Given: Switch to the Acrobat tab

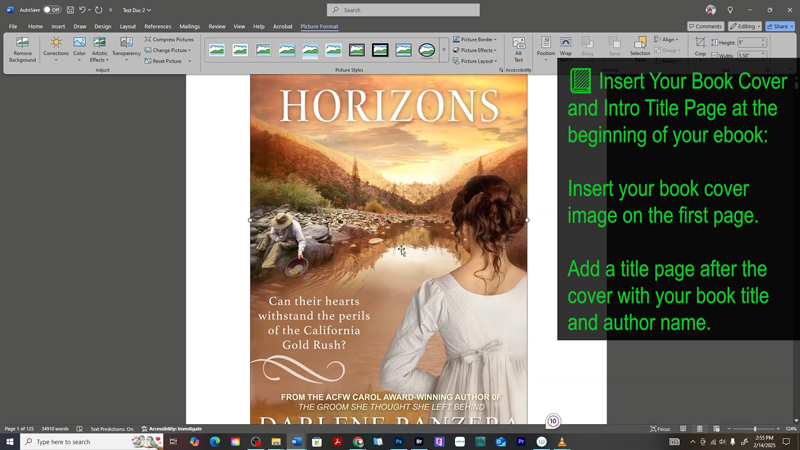Looking at the screenshot, I should coord(283,27).
